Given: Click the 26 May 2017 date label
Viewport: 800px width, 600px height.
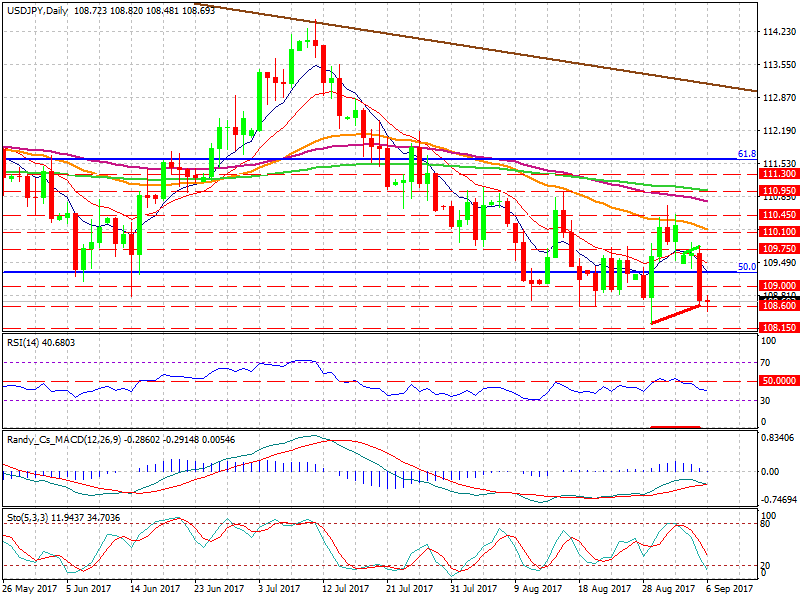Looking at the screenshot, I should (30, 589).
